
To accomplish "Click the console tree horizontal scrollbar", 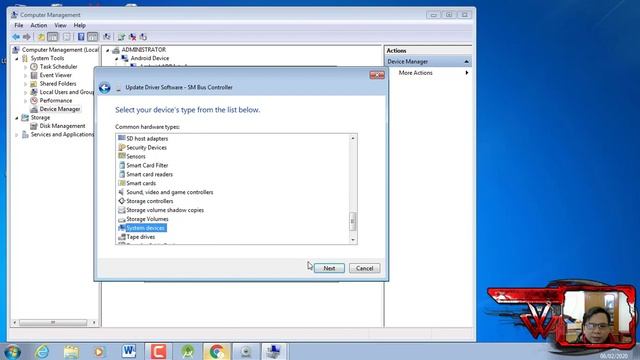I will click(x=54, y=322).
